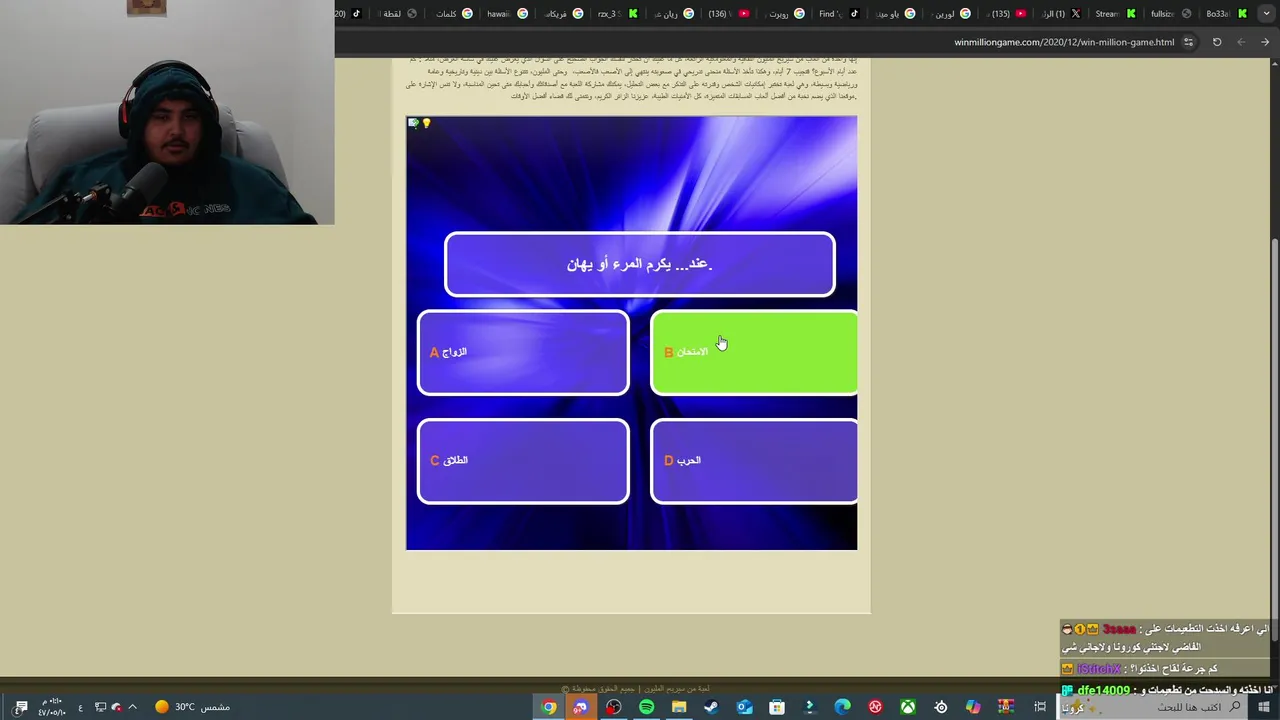The height and width of the screenshot is (720, 1280).
Task: Switch to the Find TikTok tab
Action: (838, 14)
